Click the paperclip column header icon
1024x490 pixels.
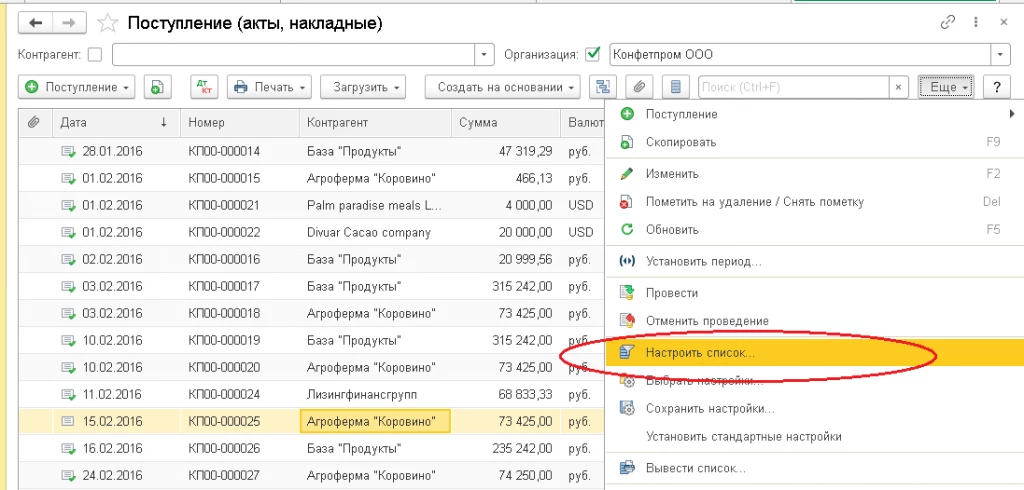pyautogui.click(x=35, y=122)
